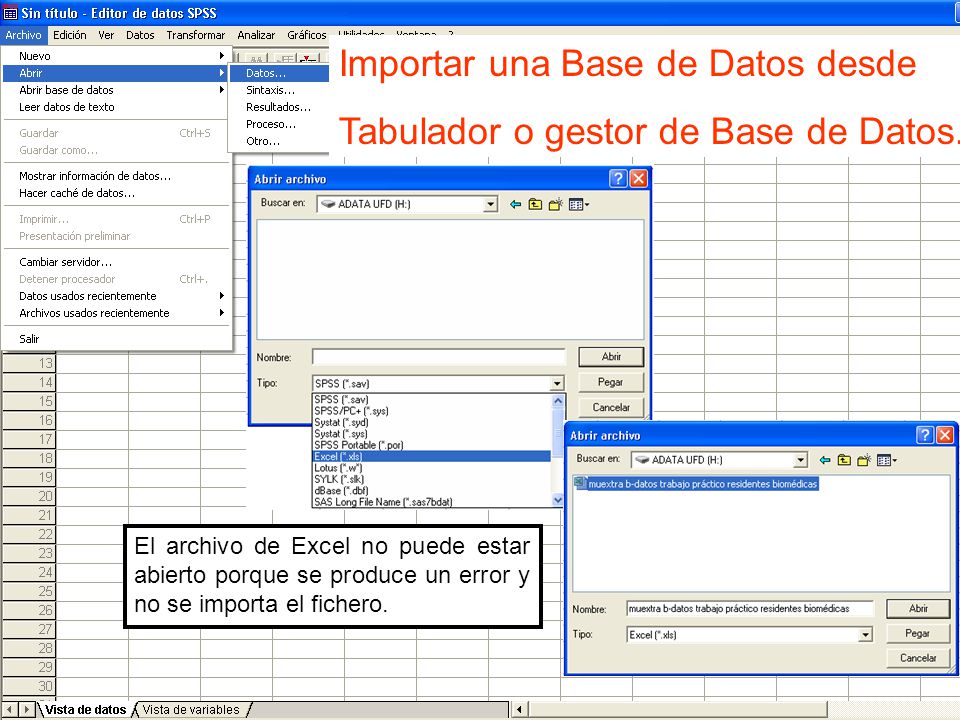The width and height of the screenshot is (960, 720).
Task: Click Pegar button in second dialog
Action: point(918,633)
